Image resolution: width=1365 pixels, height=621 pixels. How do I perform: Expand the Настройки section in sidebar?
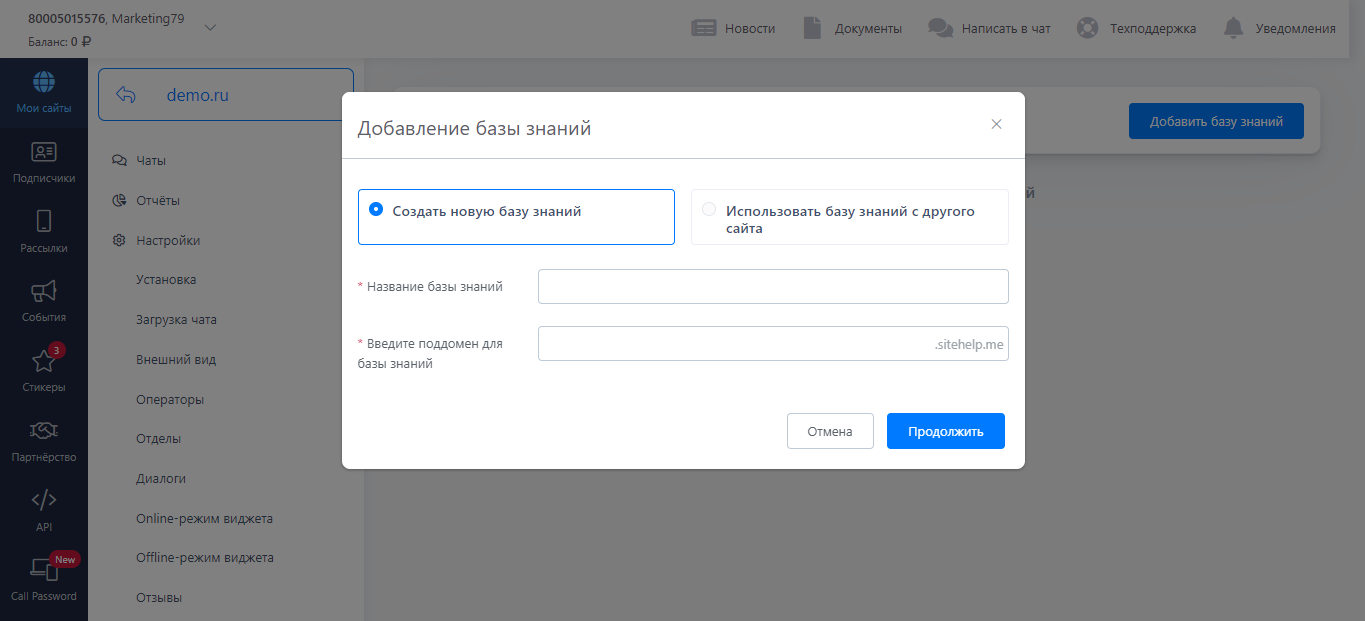tap(167, 241)
